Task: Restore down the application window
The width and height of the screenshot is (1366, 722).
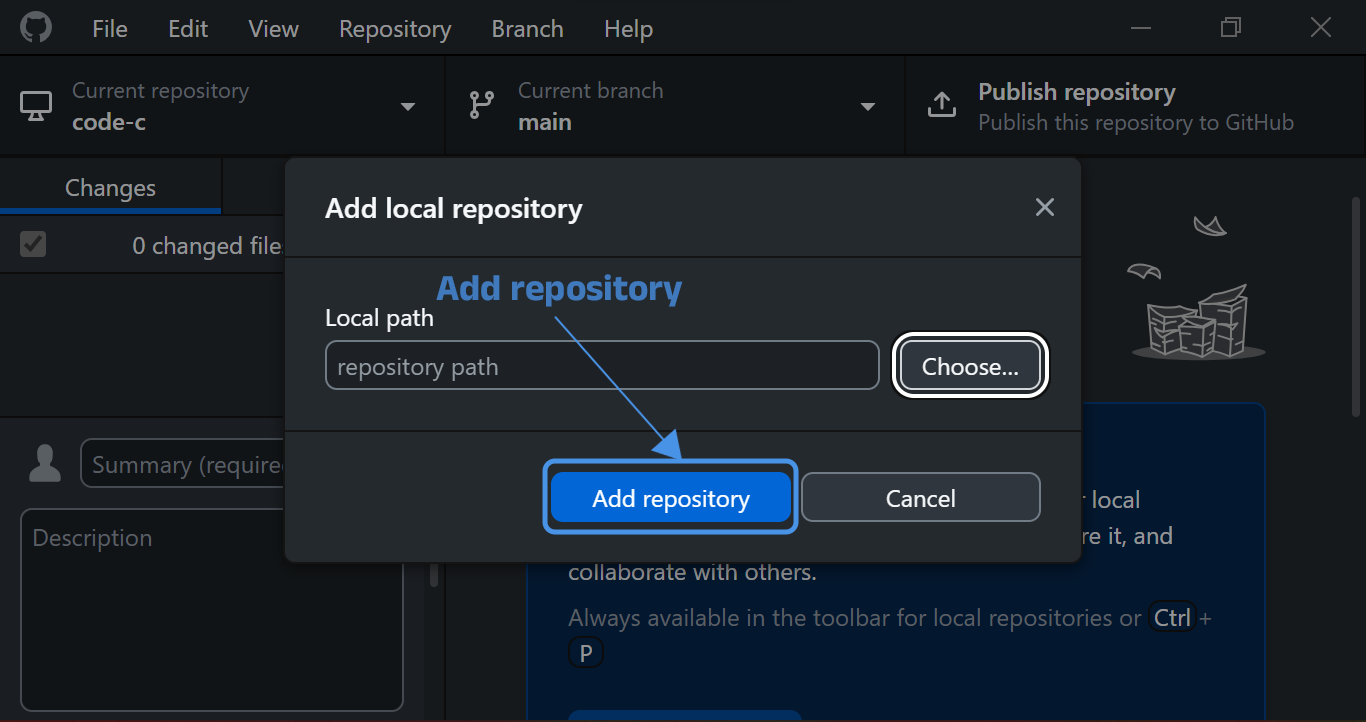Action: [x=1230, y=28]
